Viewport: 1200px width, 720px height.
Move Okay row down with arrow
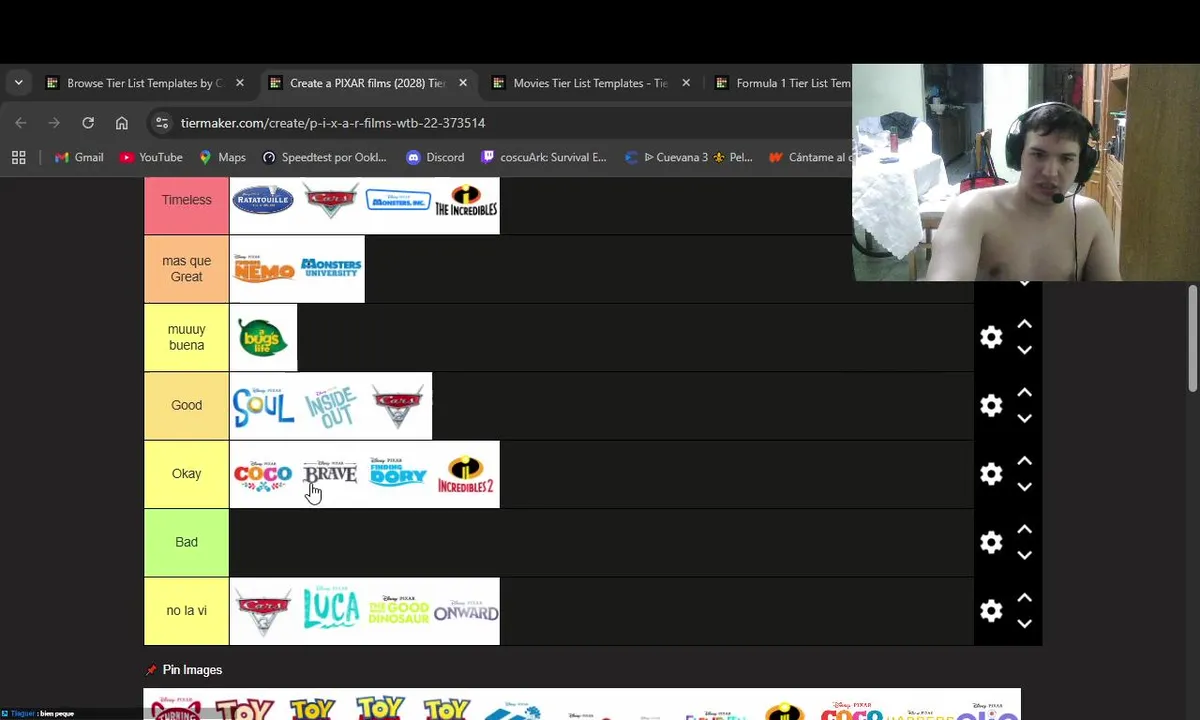1024,487
